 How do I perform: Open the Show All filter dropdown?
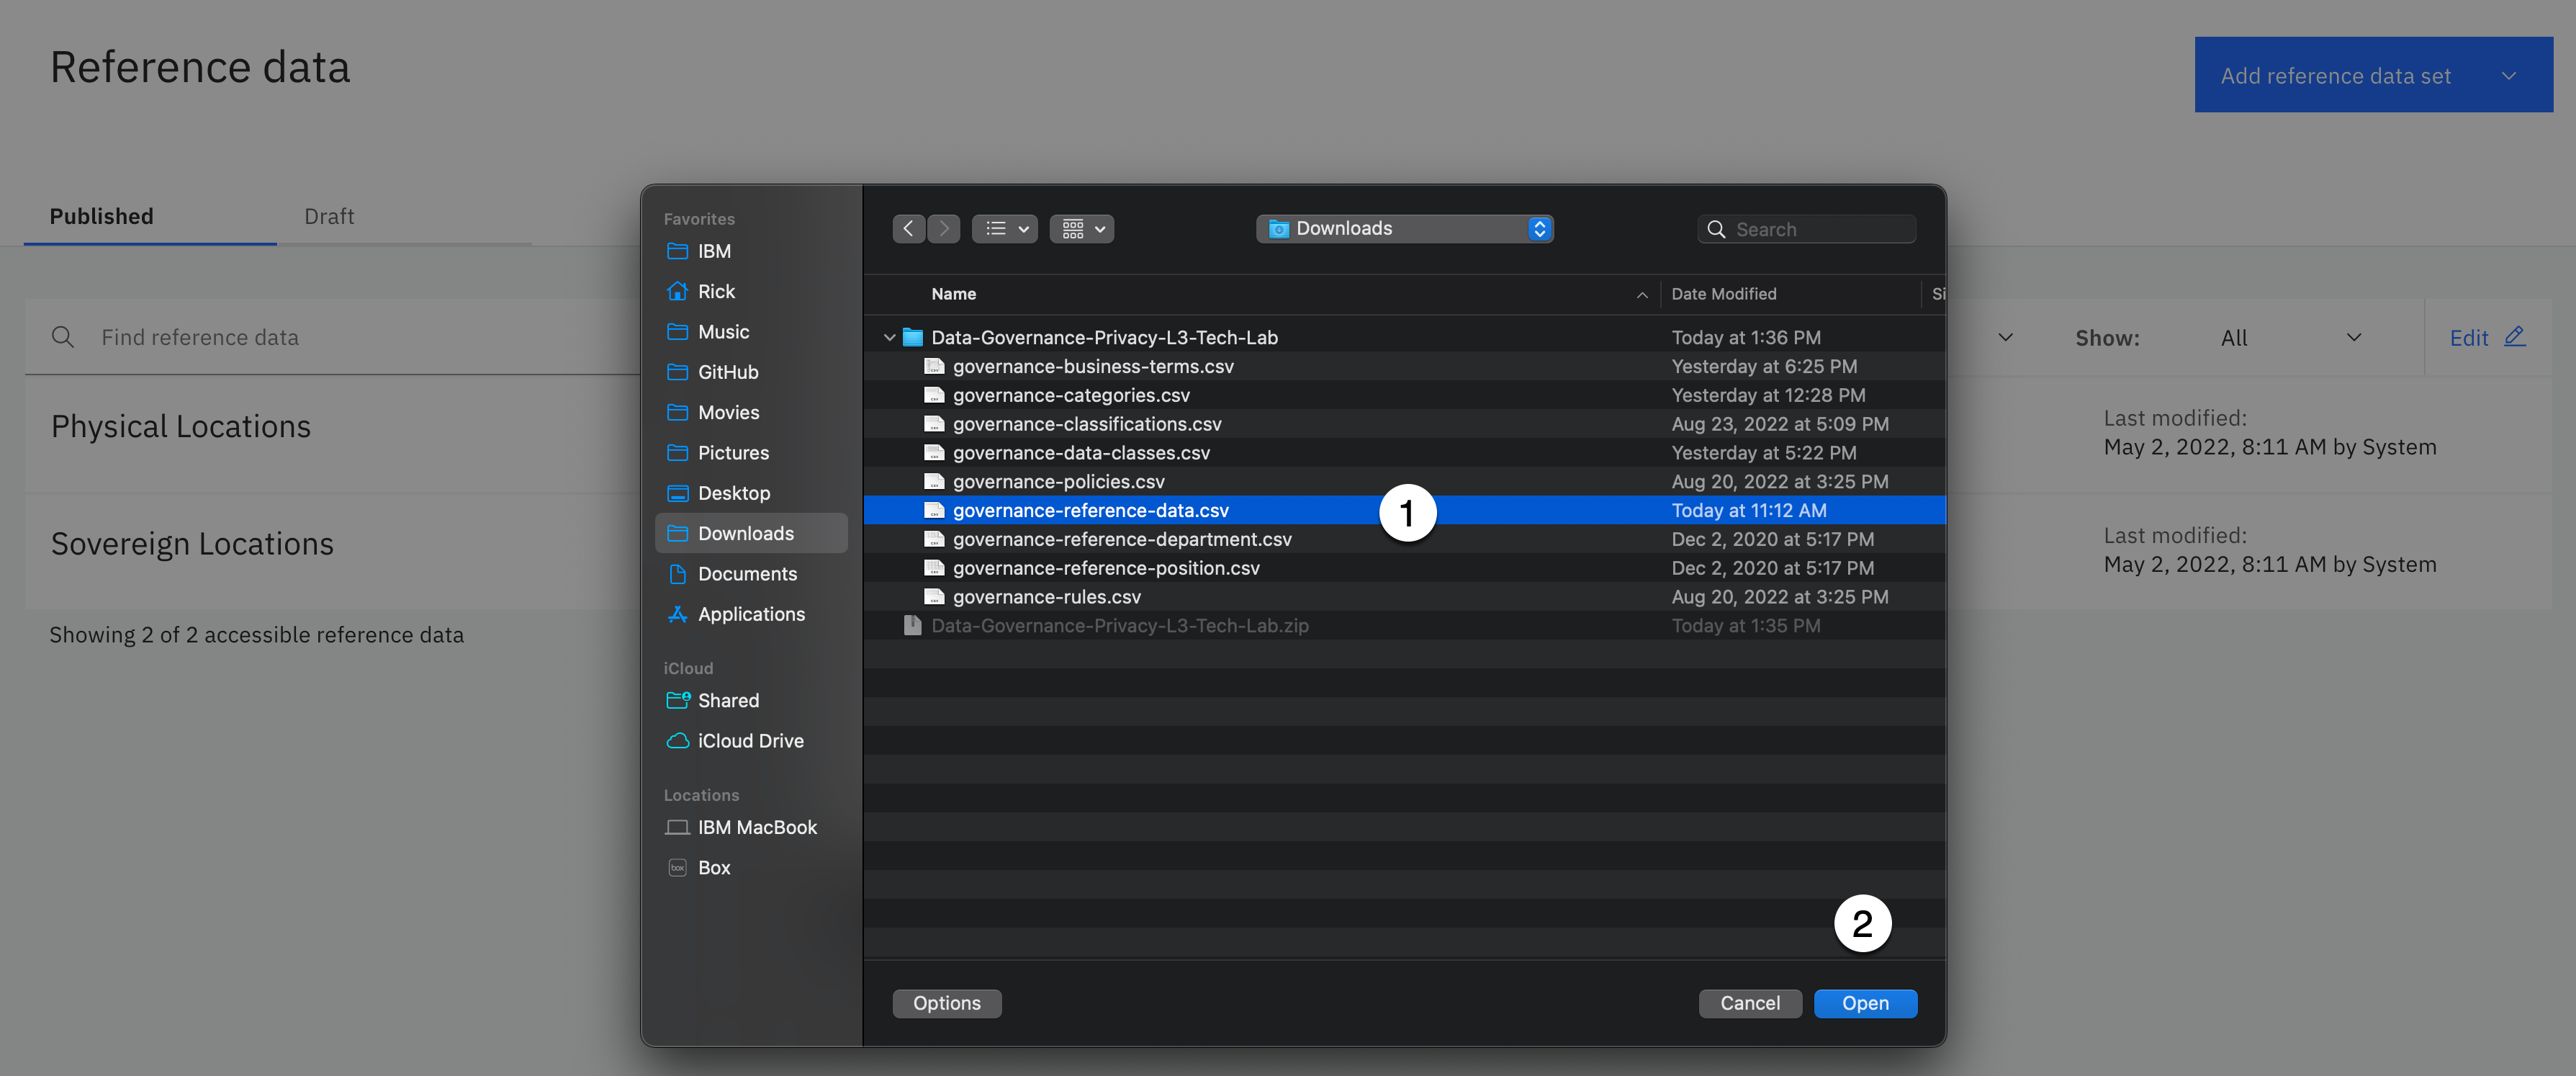pyautogui.click(x=2290, y=338)
